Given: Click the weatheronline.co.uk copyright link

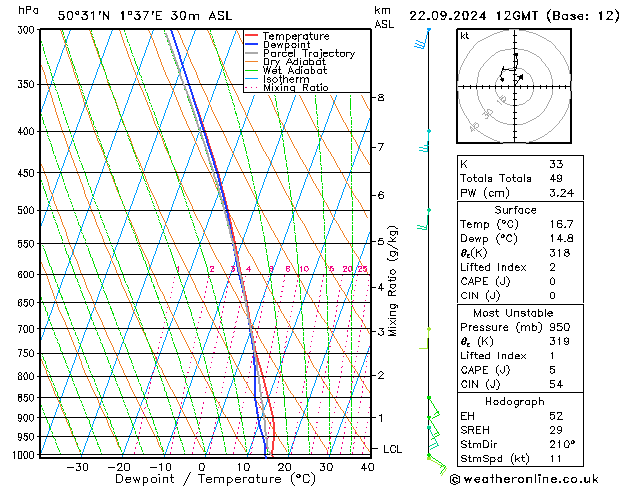Looking at the screenshot, I should click(524, 479).
